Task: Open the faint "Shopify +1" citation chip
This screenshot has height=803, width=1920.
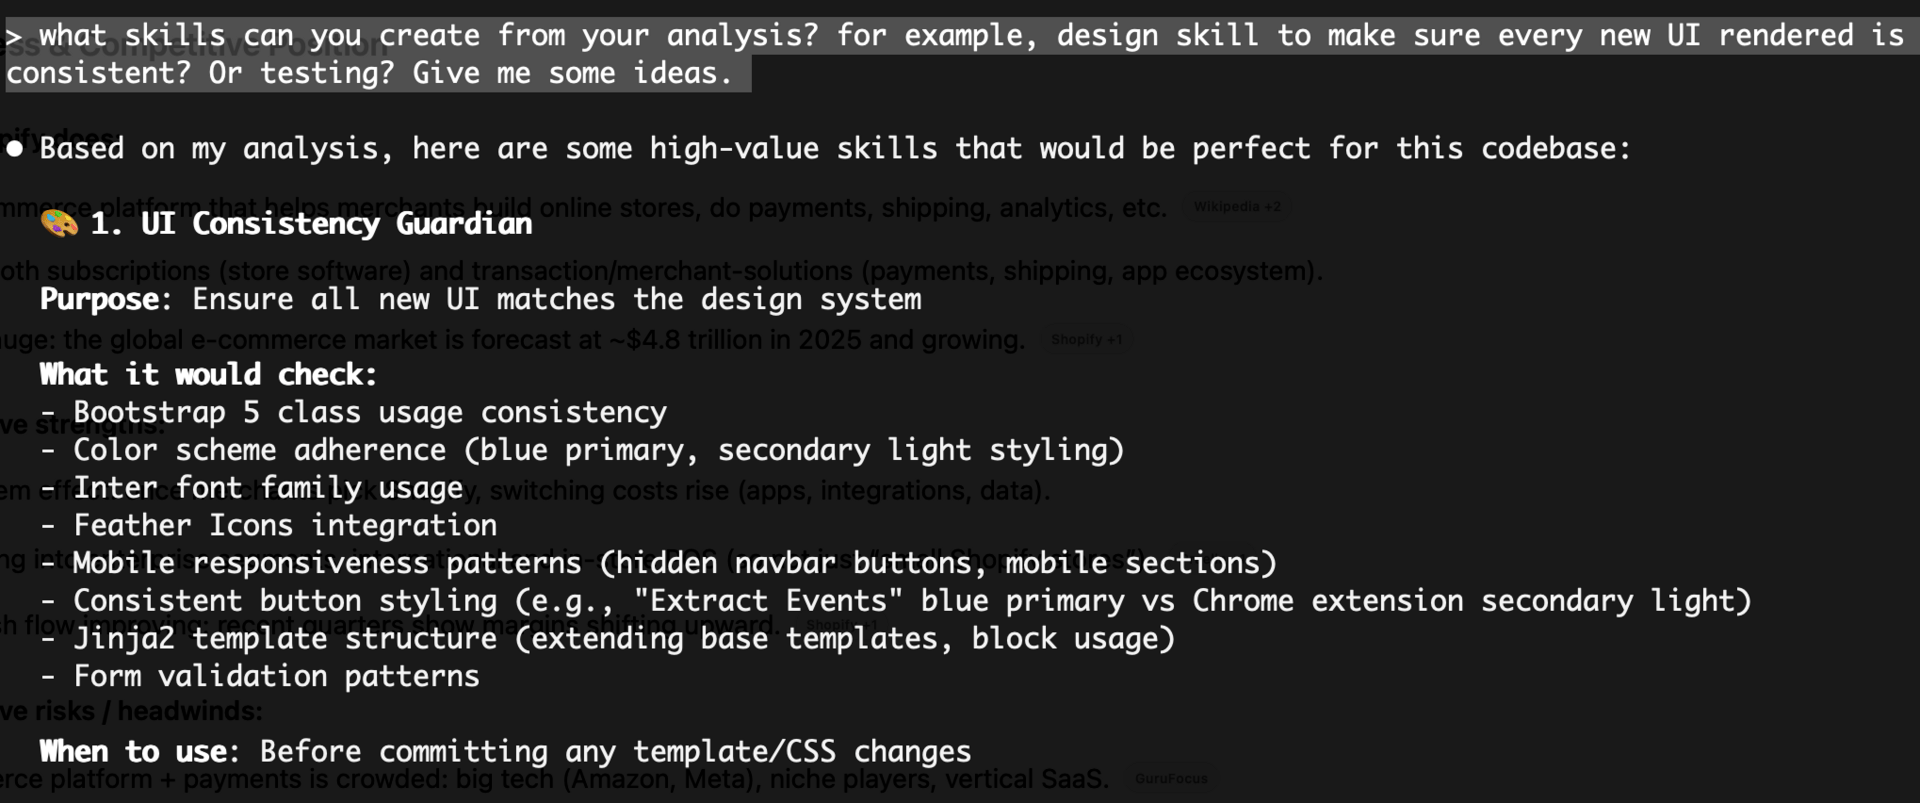Action: click(1086, 339)
